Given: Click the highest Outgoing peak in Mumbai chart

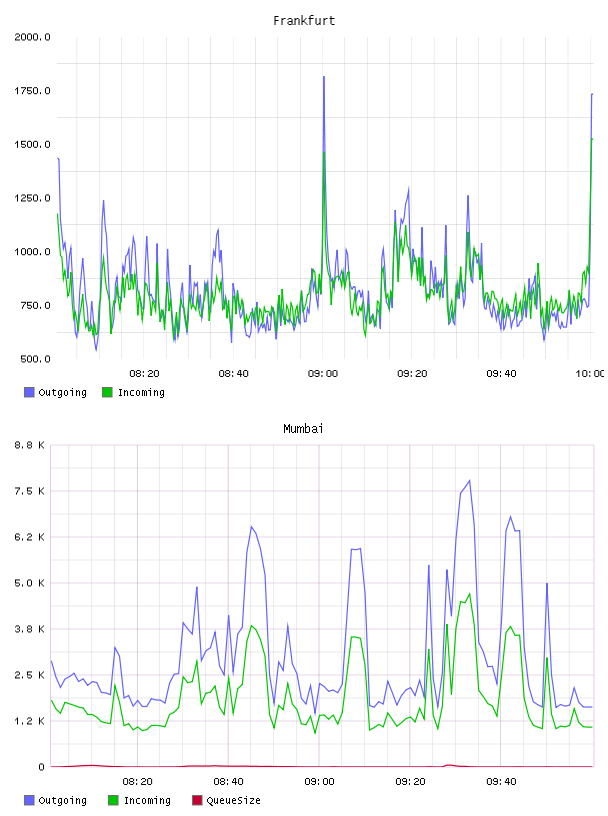Looking at the screenshot, I should tap(470, 480).
